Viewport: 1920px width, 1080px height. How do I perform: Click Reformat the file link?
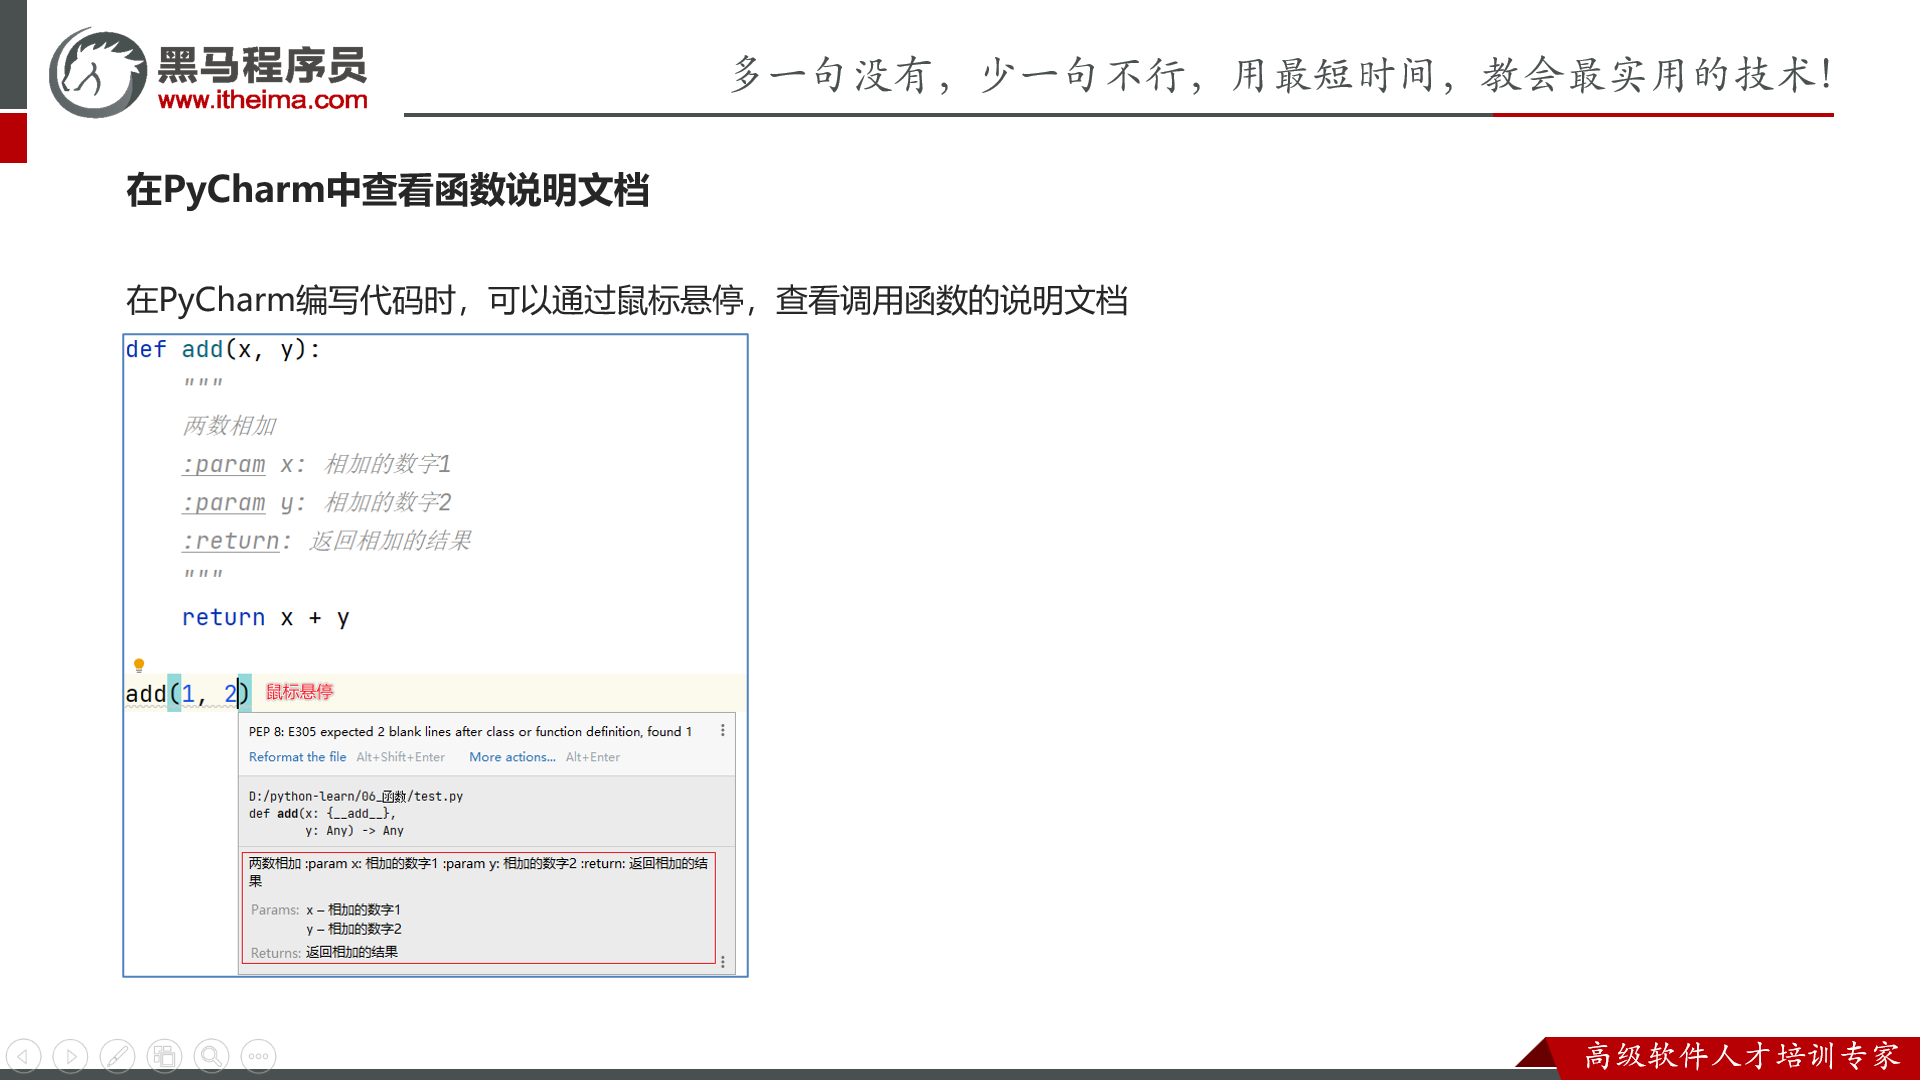(297, 757)
